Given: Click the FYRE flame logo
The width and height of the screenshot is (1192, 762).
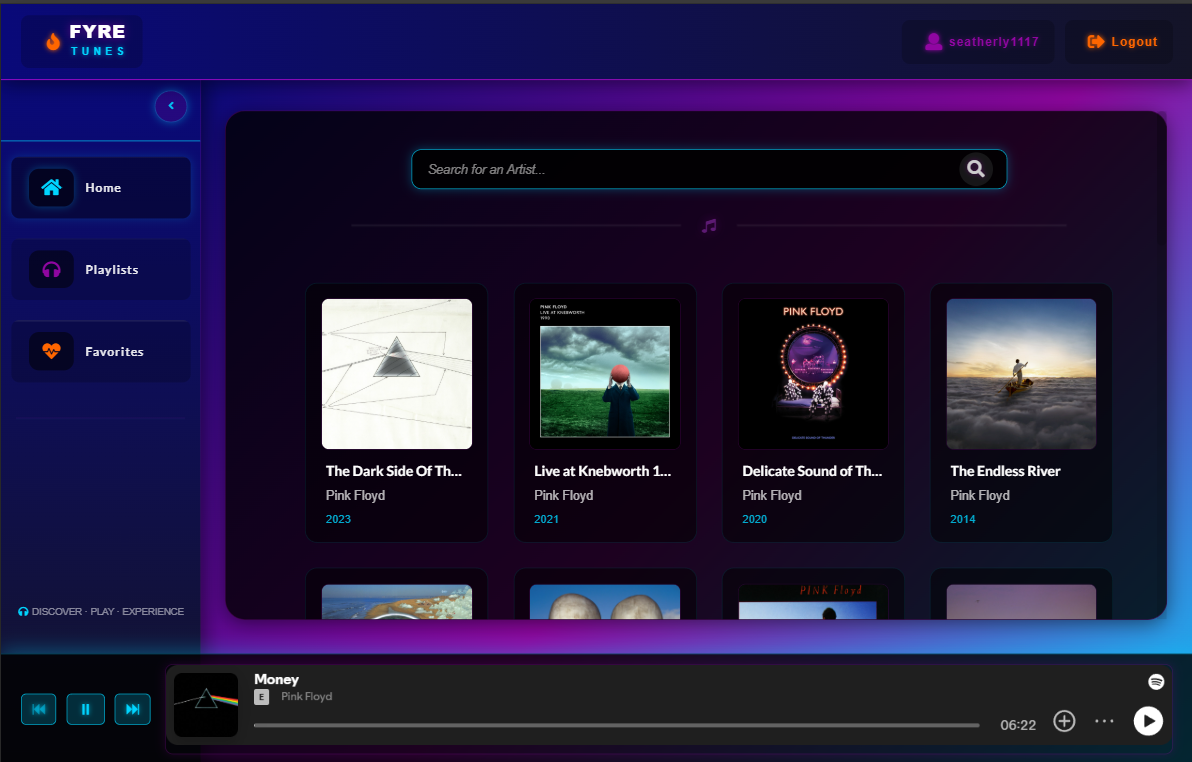Looking at the screenshot, I should click(53, 41).
